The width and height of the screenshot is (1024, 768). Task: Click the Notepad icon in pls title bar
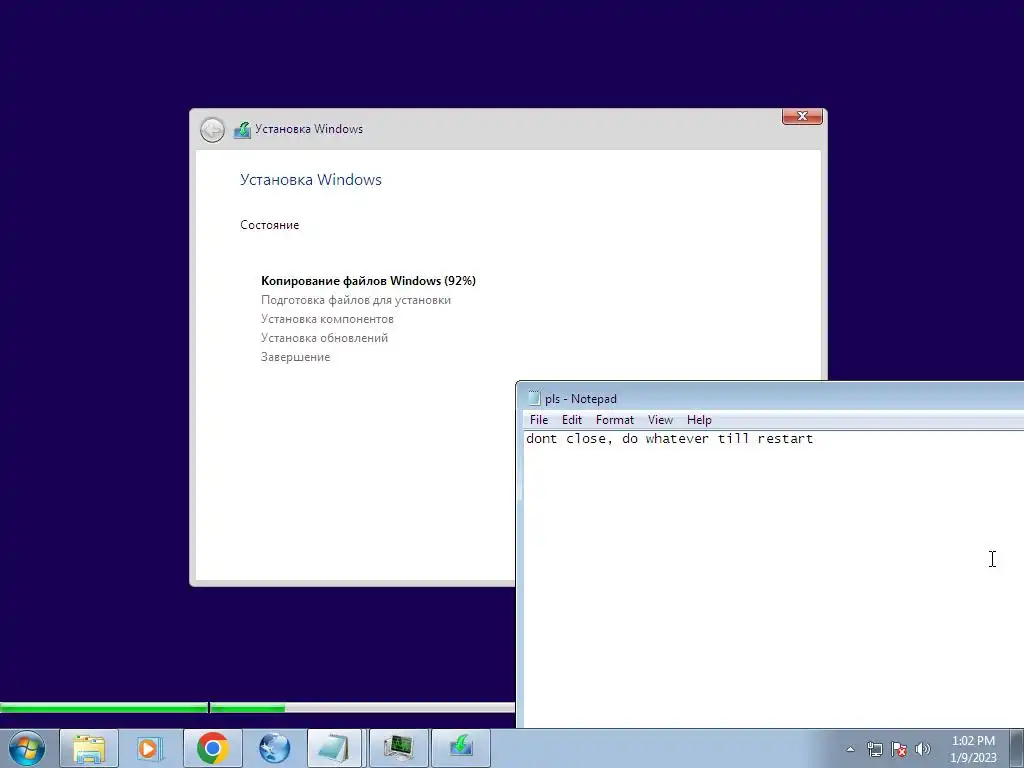pos(534,398)
